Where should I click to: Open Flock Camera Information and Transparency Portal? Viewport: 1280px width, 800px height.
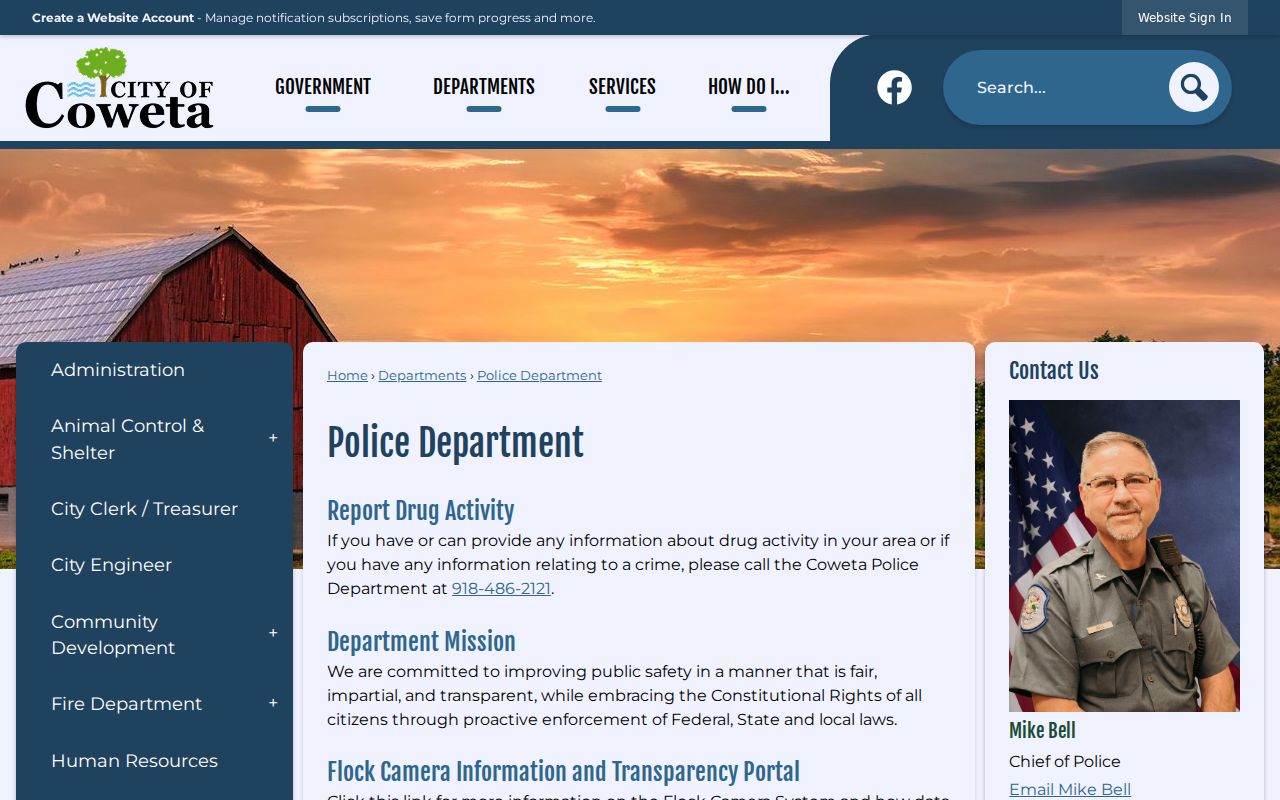[x=563, y=772]
